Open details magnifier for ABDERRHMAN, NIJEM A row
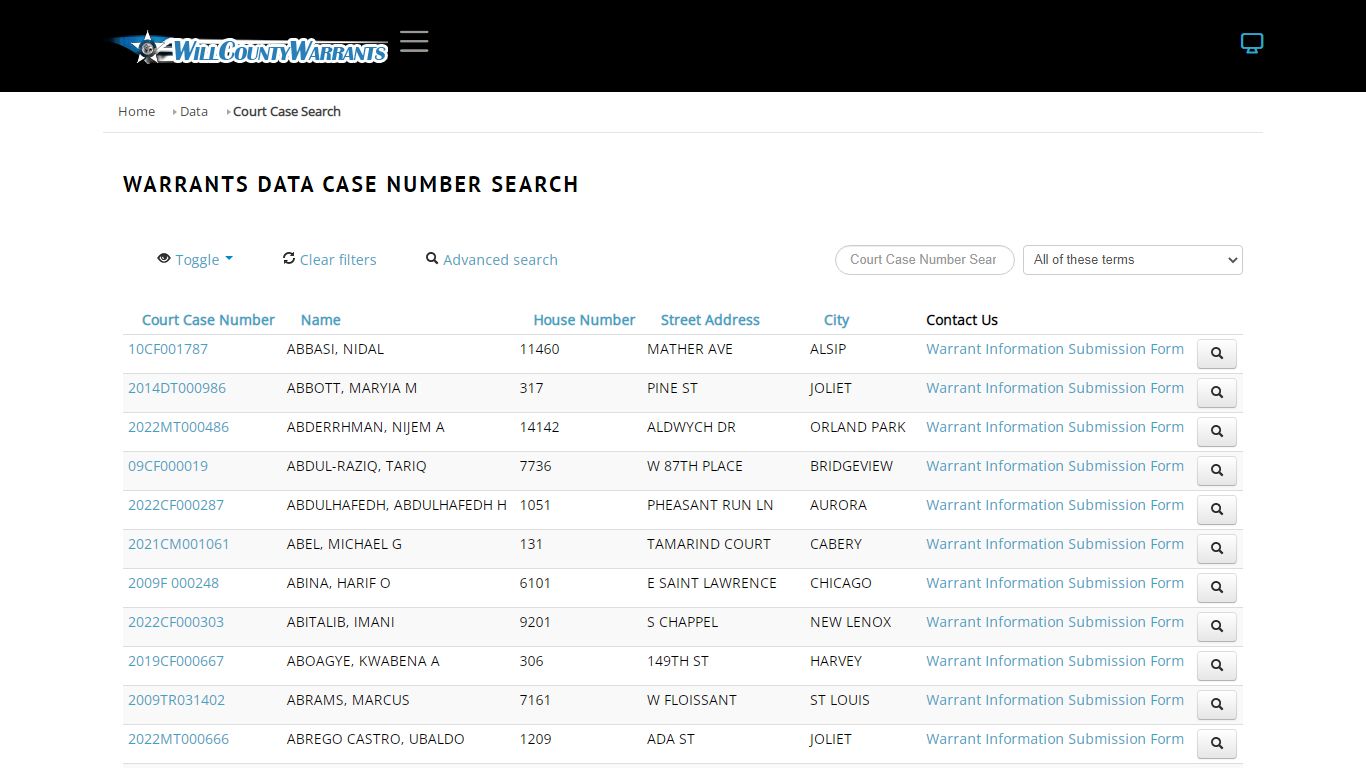1366x768 pixels. (1217, 432)
